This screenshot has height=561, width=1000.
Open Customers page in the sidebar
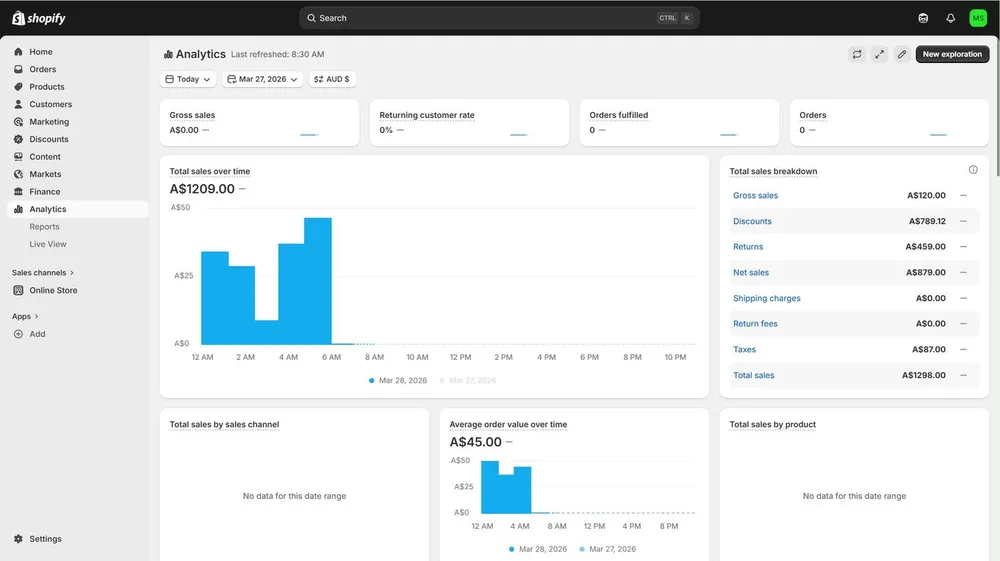tap(50, 104)
